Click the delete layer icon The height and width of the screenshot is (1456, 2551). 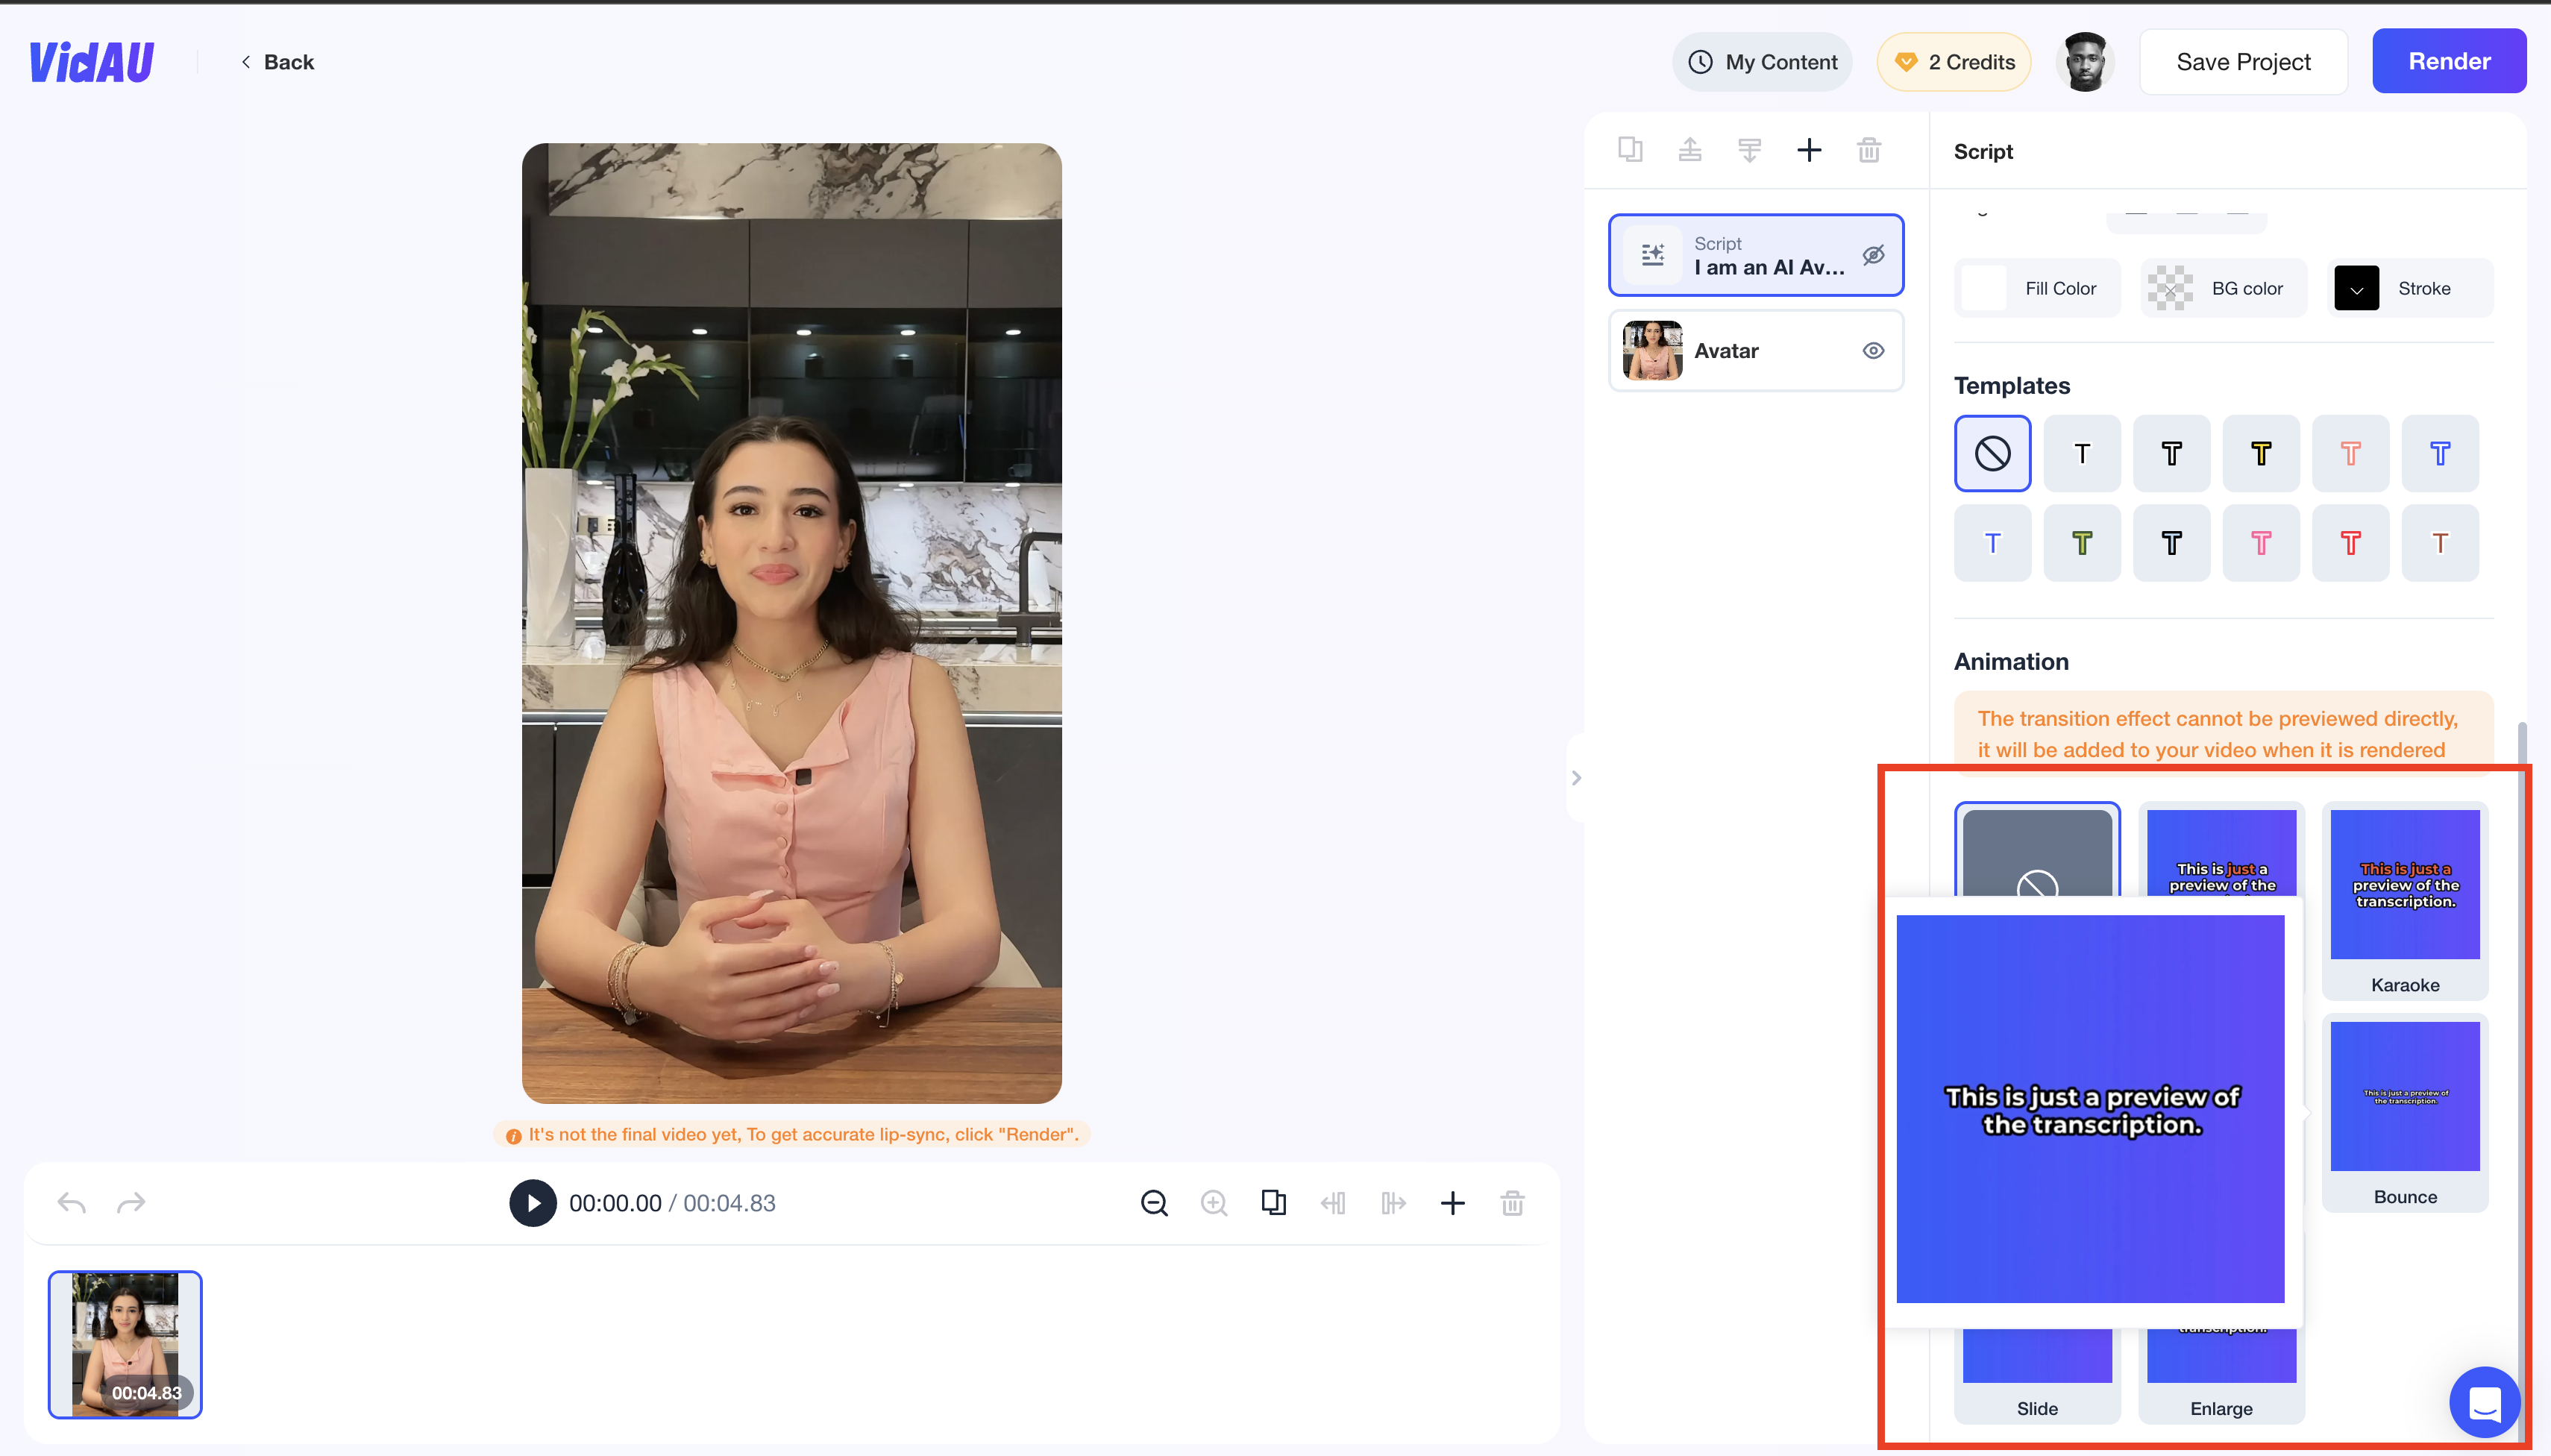pyautogui.click(x=1868, y=151)
